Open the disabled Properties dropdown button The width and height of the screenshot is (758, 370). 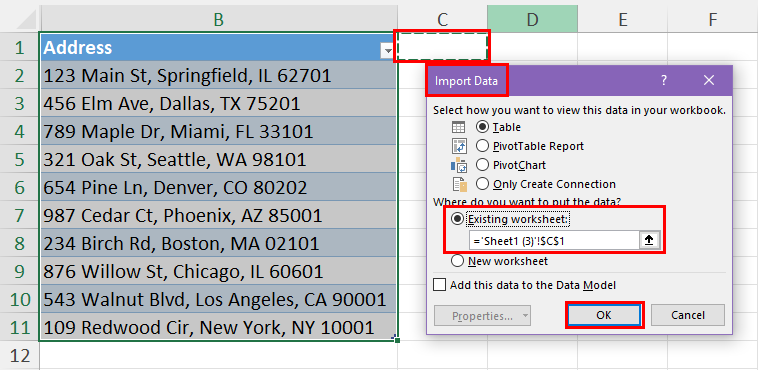tap(482, 316)
